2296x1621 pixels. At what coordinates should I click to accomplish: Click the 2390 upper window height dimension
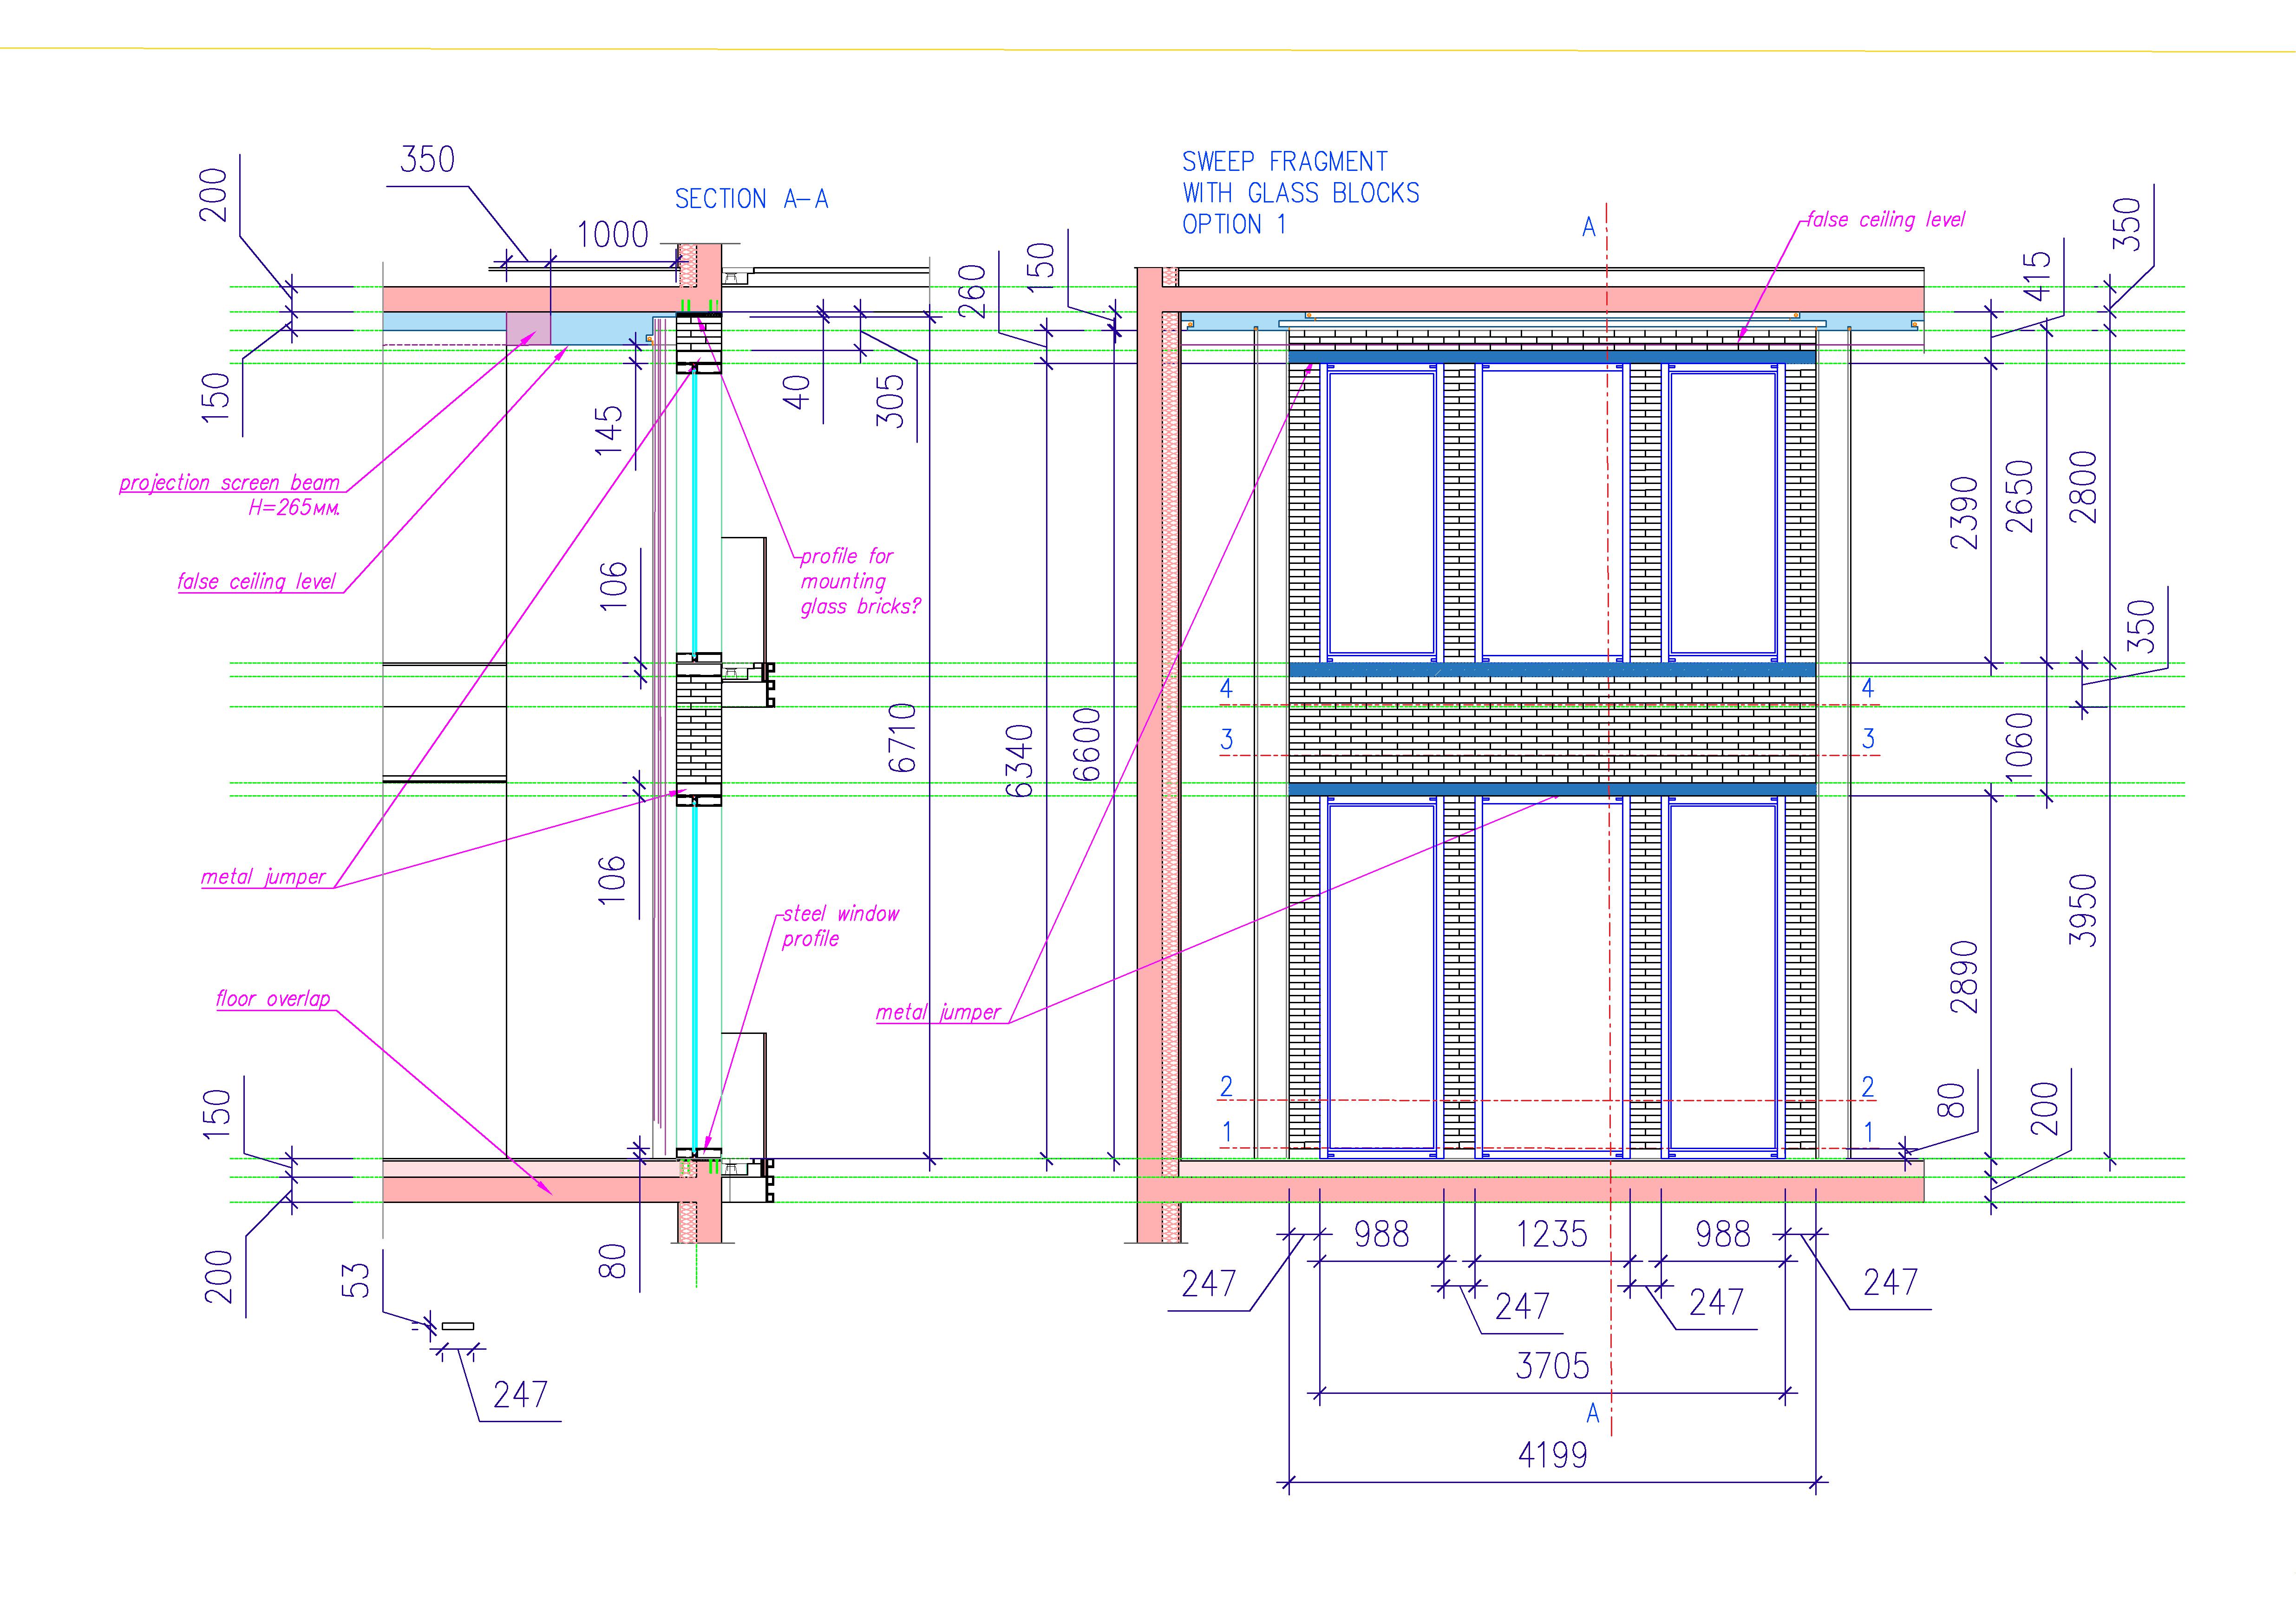pos(1965,513)
